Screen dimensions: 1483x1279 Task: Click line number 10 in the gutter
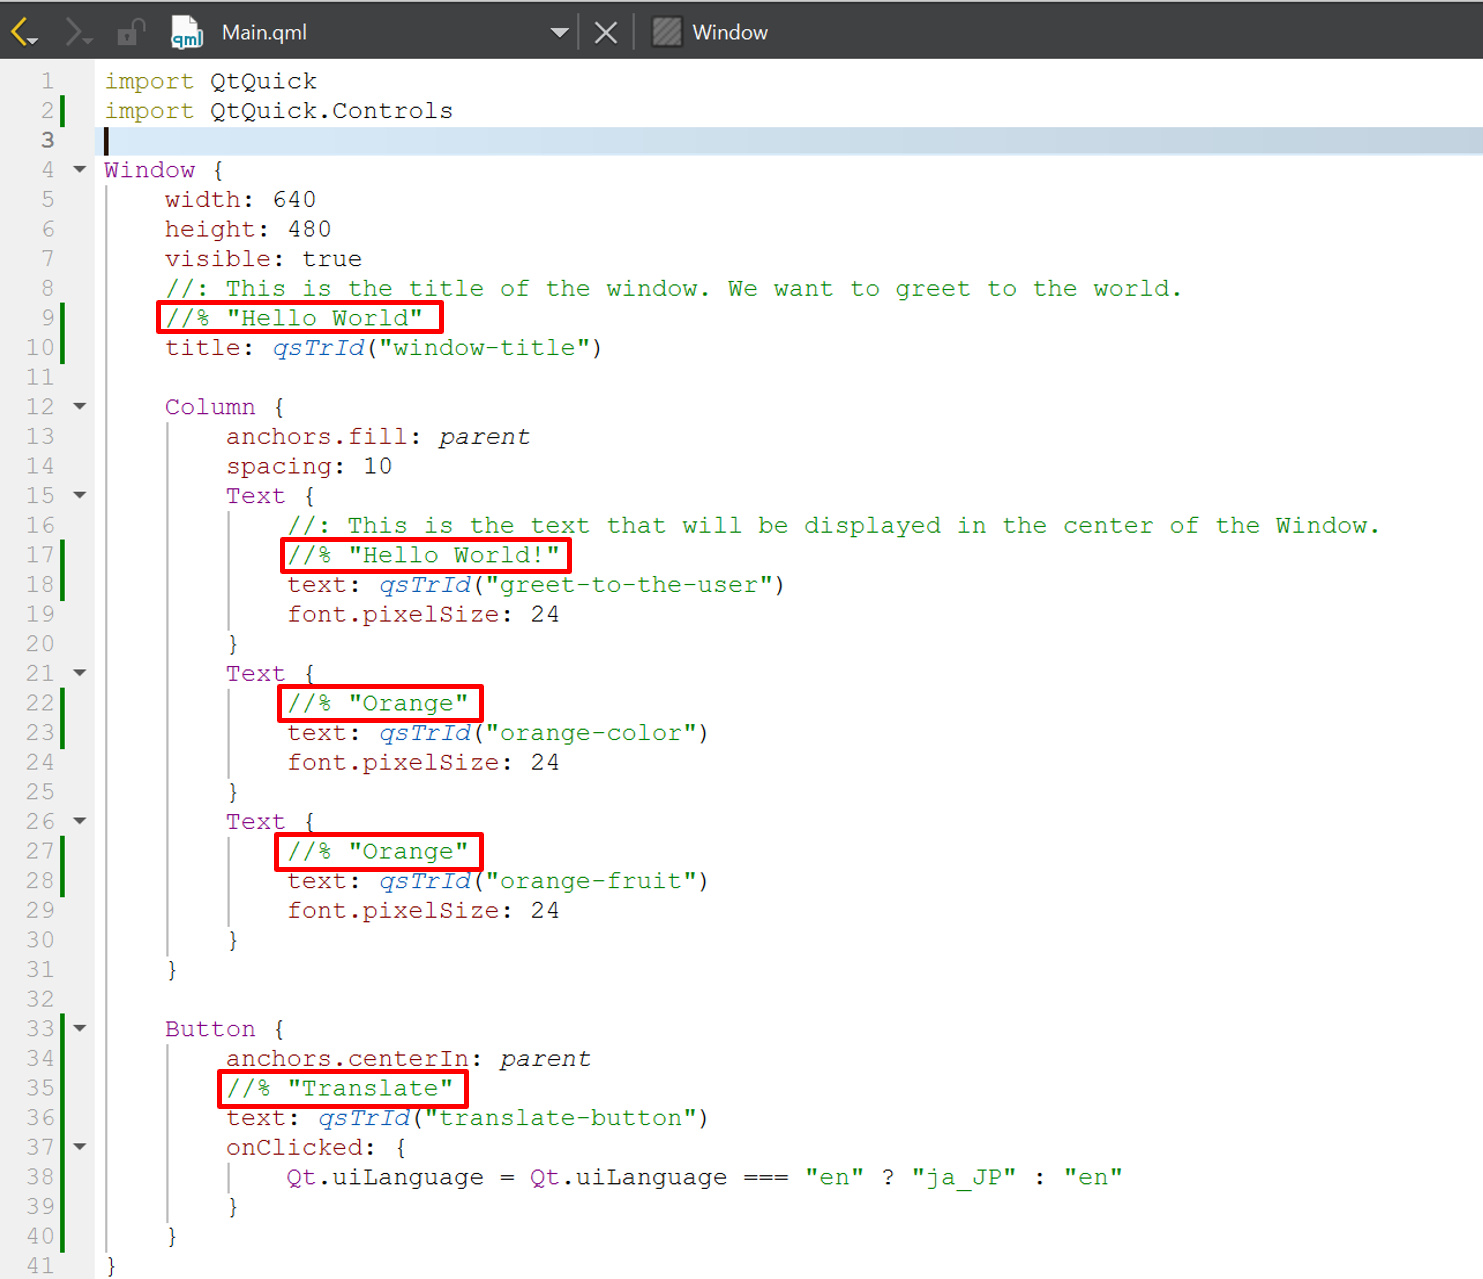[40, 348]
